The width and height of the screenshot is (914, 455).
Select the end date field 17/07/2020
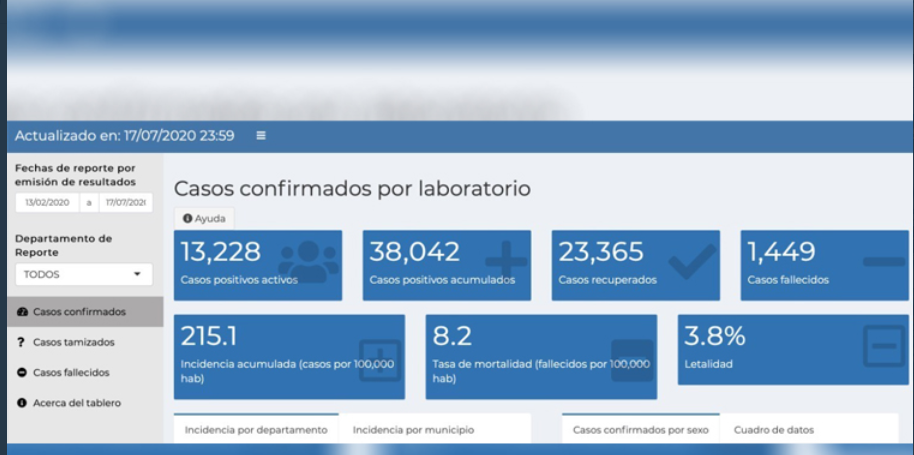pyautogui.click(x=125, y=203)
